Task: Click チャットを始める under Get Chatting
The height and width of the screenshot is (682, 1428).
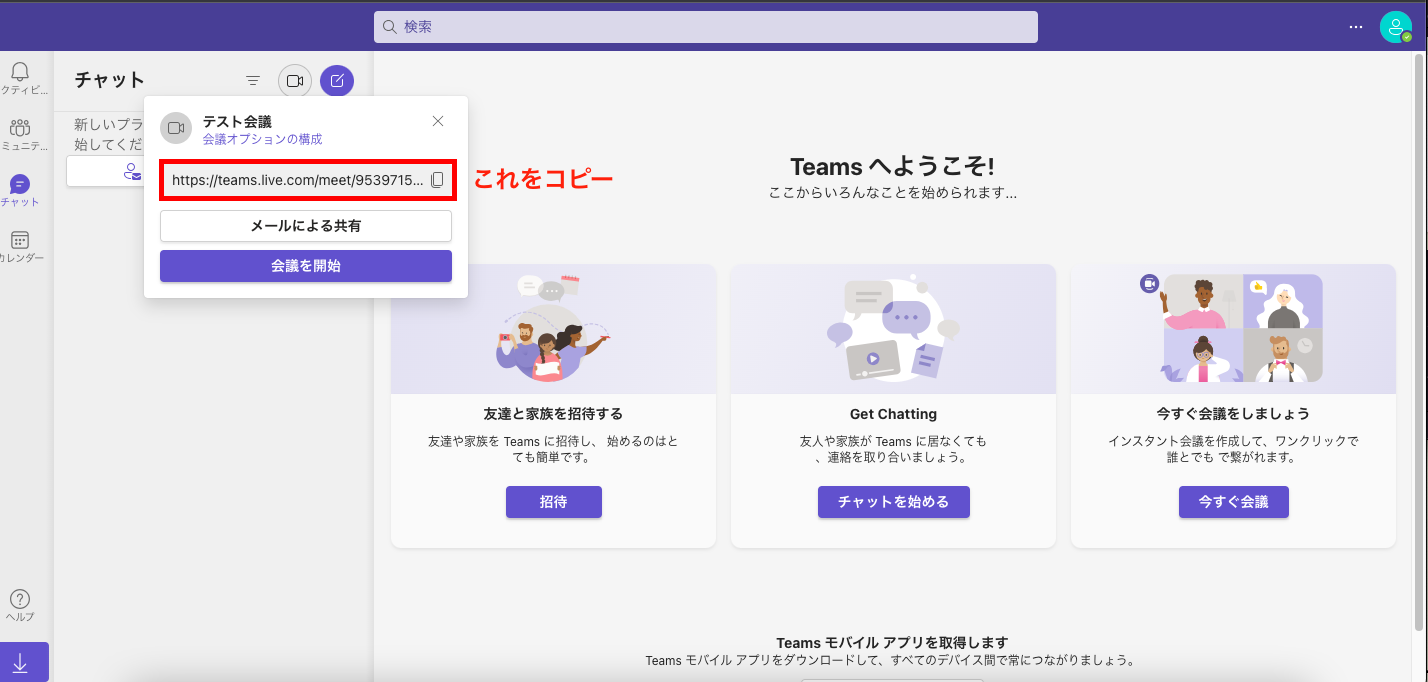Action: coord(893,502)
